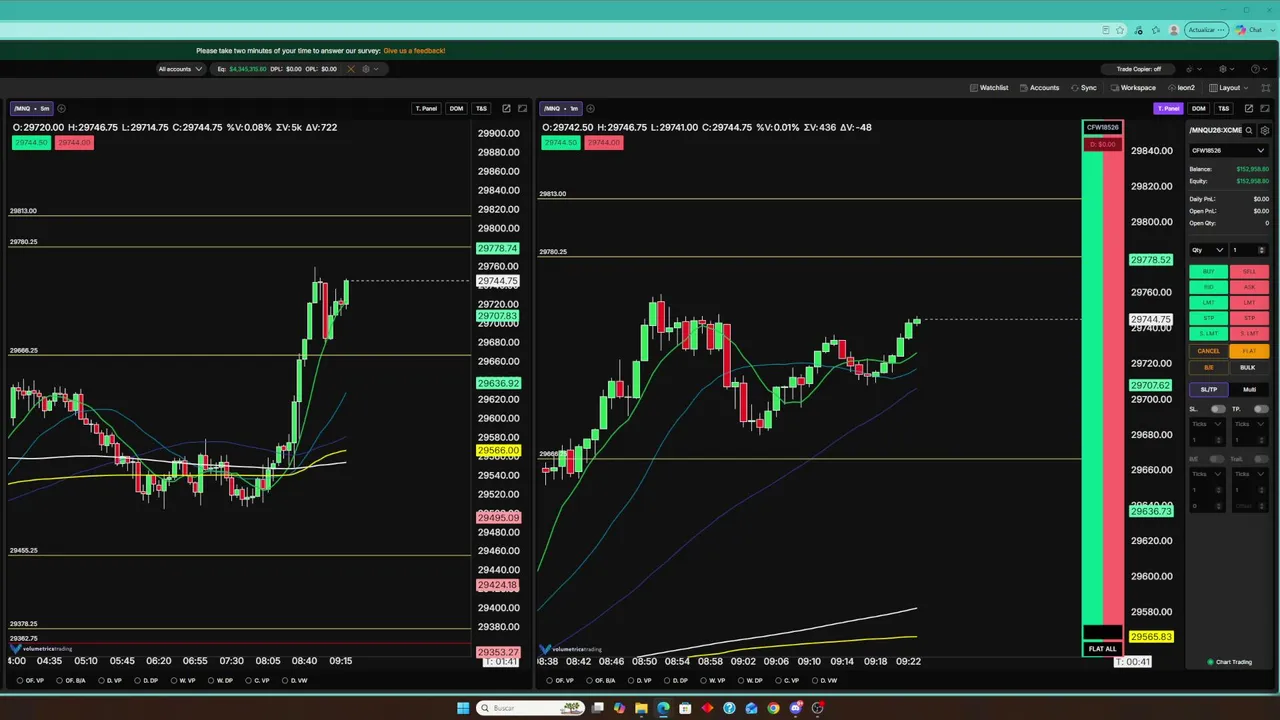Click the FLAT ALL button
1280x720 pixels.
coord(1102,649)
